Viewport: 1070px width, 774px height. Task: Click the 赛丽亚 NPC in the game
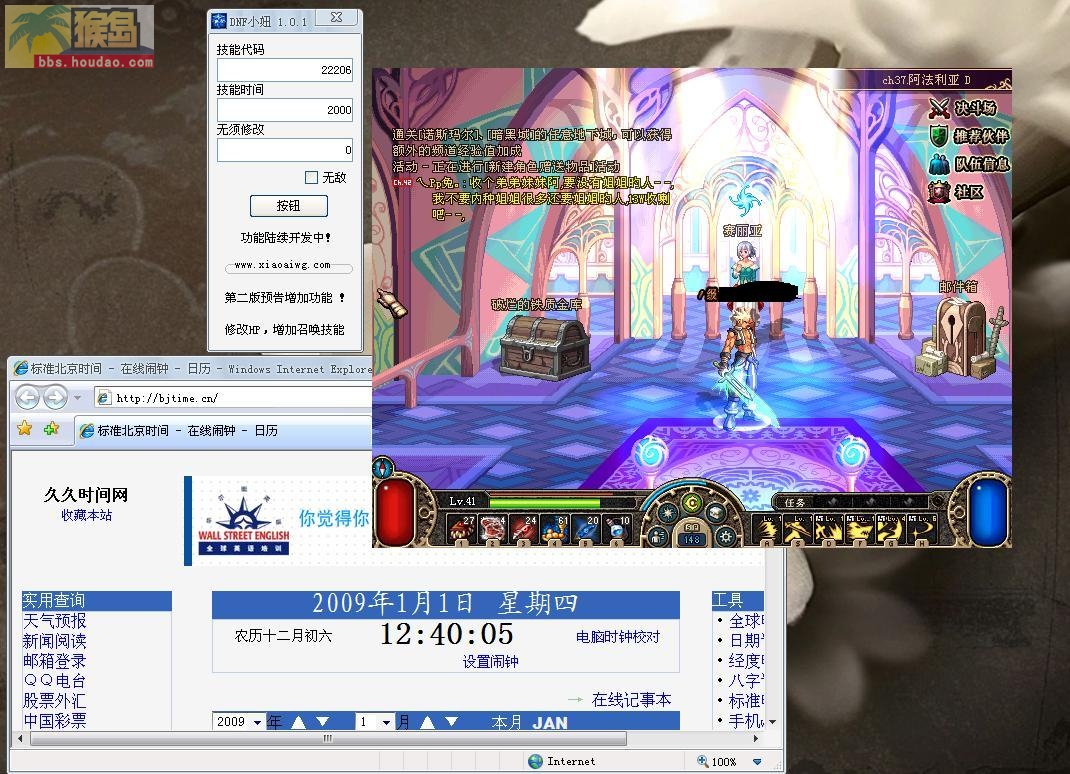(743, 261)
